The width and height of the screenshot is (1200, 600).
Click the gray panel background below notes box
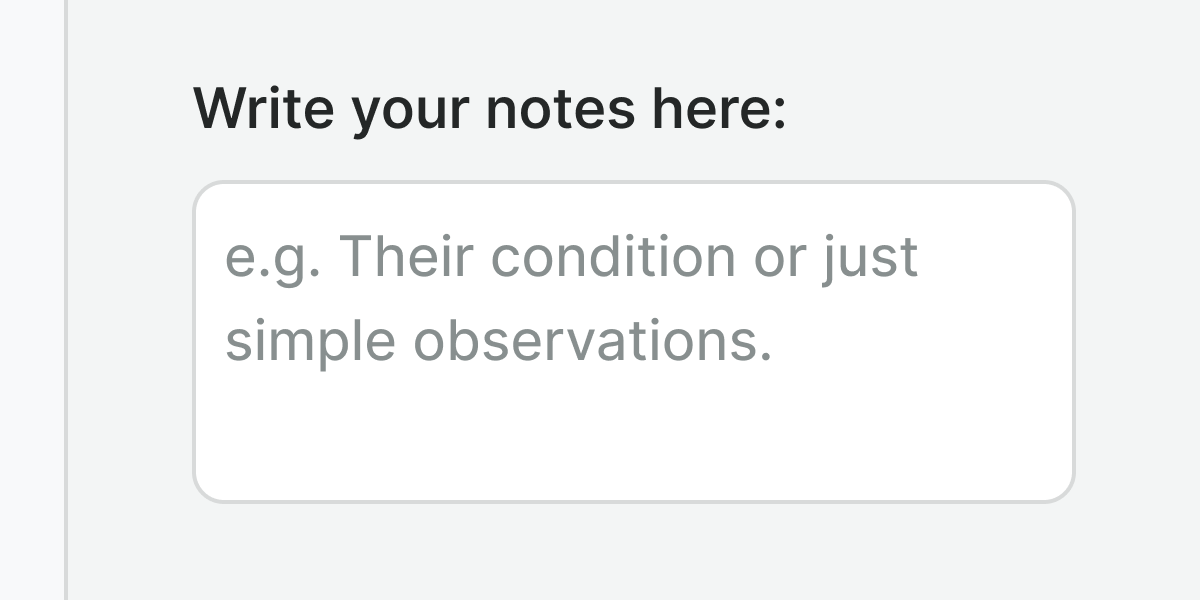(633, 552)
